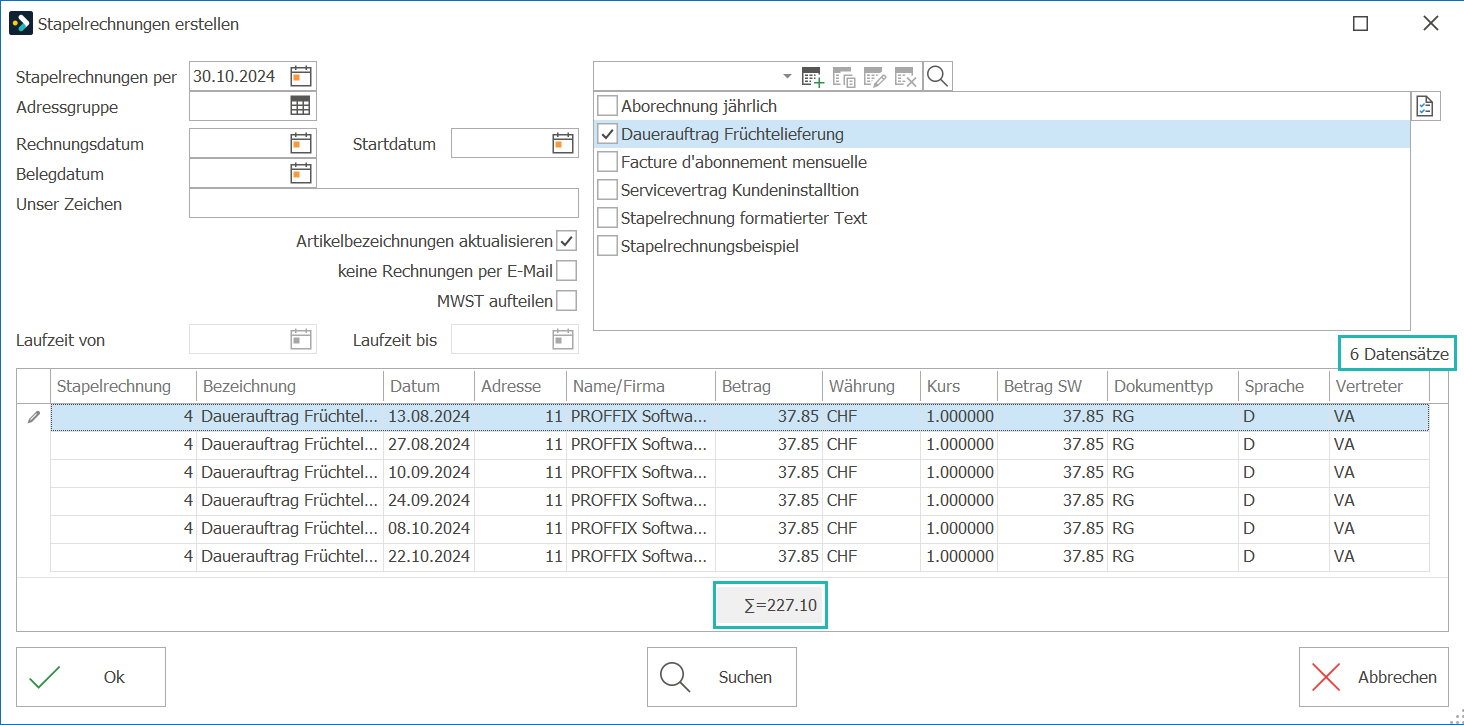Click the Stapelrechnung column header
The height and width of the screenshot is (725, 1464).
point(123,386)
